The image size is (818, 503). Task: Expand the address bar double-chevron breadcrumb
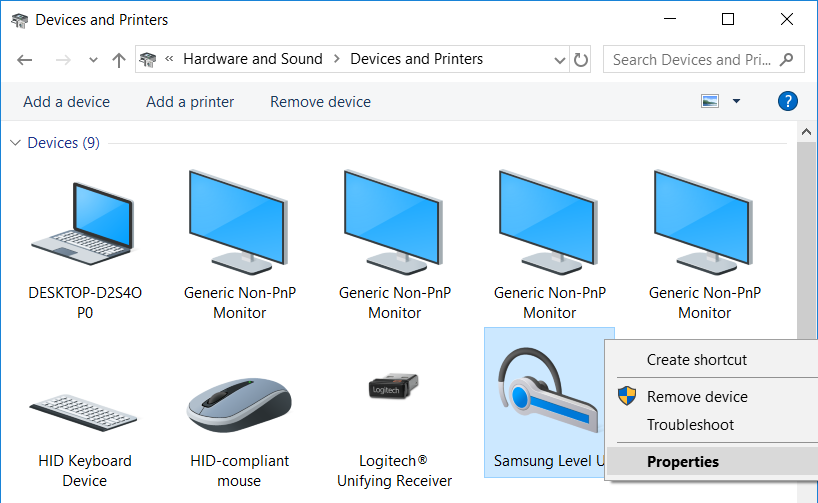coord(169,59)
